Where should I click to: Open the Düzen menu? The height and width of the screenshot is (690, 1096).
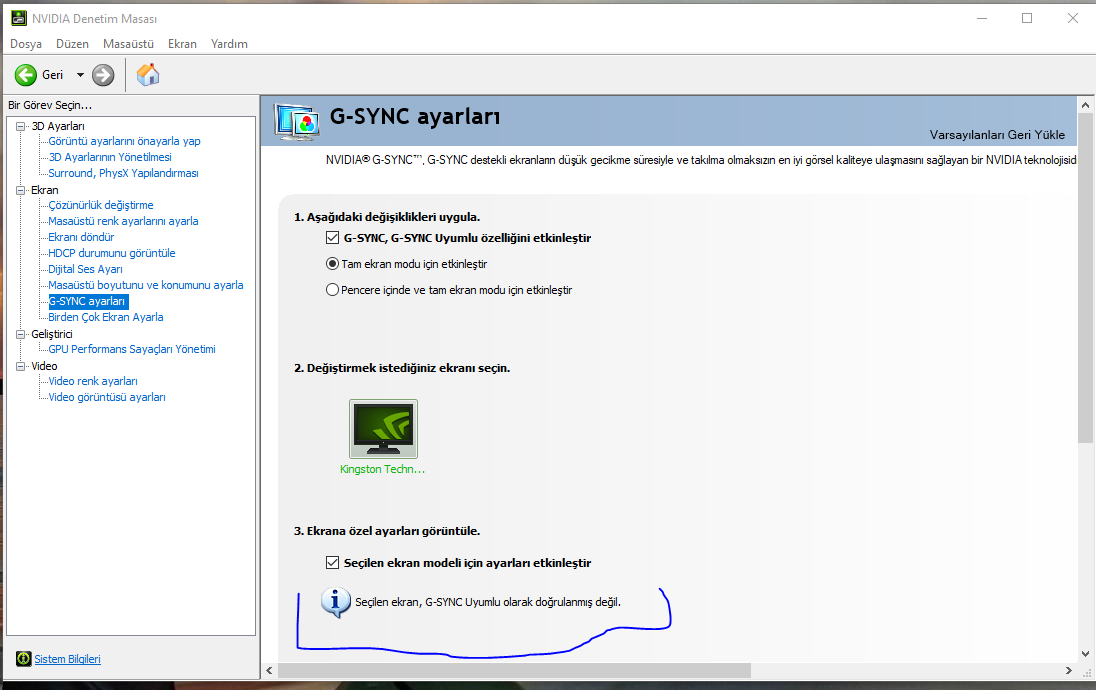72,43
